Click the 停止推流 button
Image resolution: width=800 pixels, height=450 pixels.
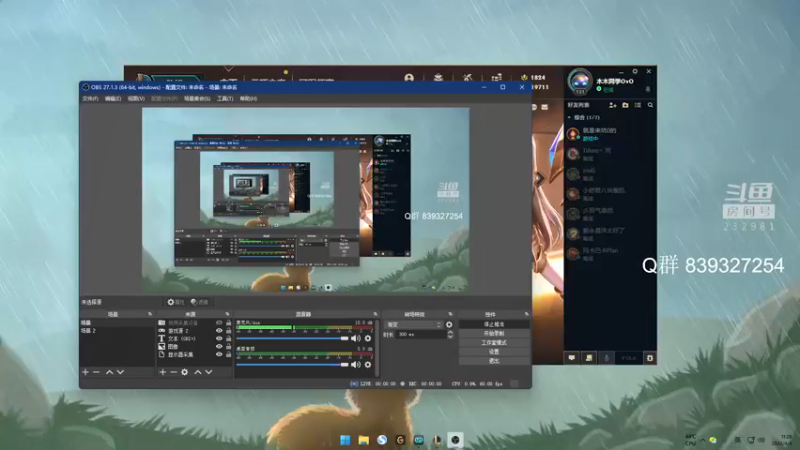pyautogui.click(x=493, y=324)
